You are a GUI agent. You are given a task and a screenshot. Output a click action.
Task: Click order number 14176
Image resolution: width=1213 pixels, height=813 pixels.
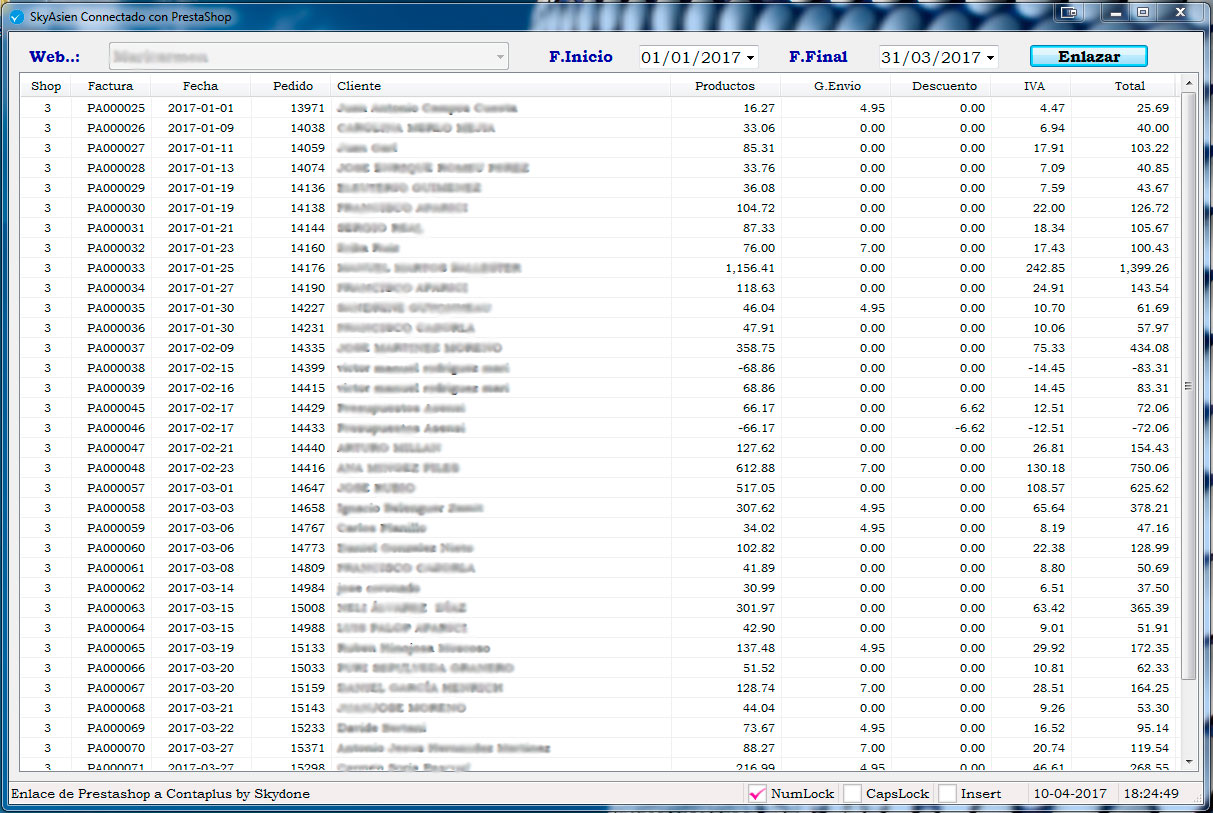[308, 268]
